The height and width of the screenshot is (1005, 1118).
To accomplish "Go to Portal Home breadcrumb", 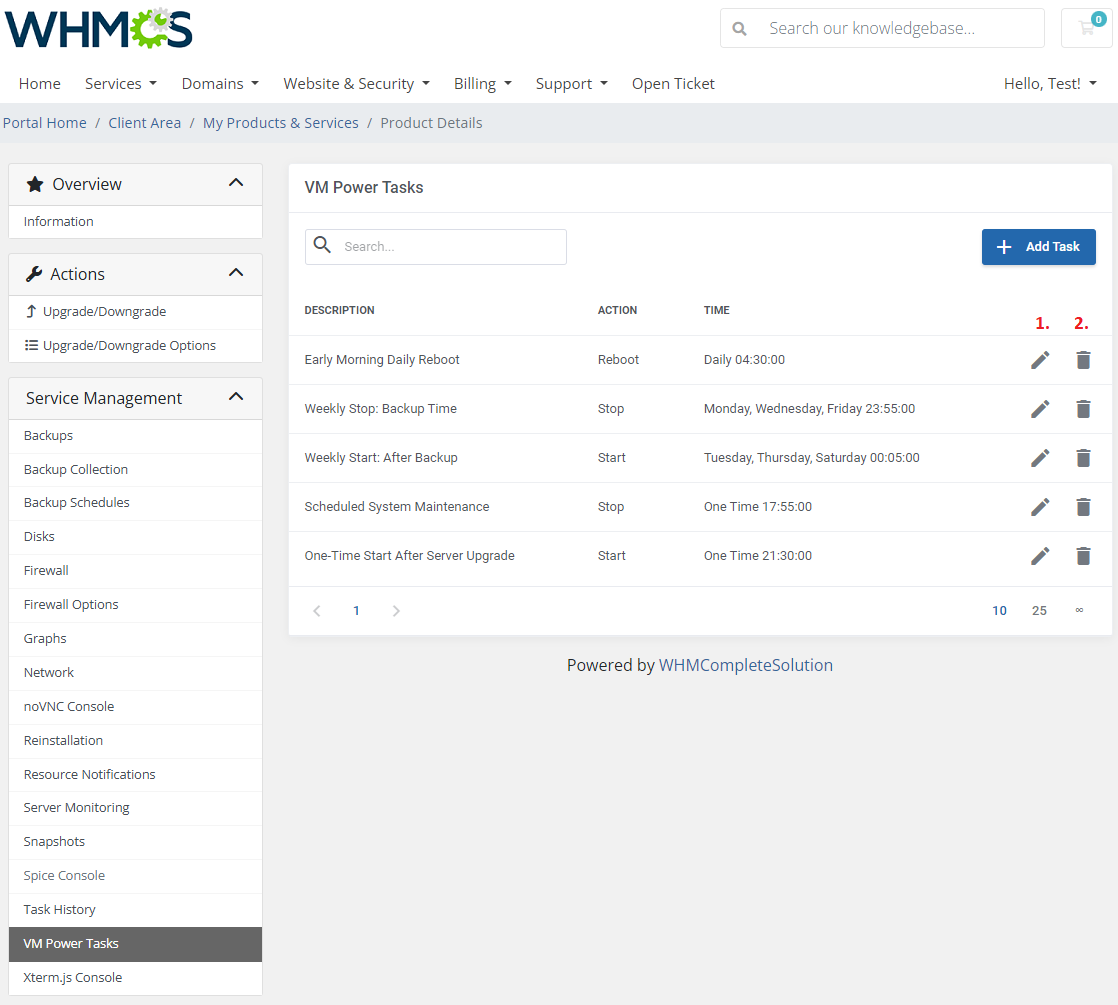I will tap(45, 123).
